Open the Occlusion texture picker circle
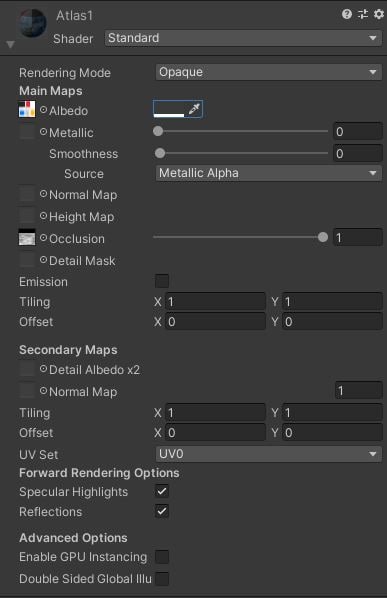This screenshot has width=387, height=598. tap(43, 238)
